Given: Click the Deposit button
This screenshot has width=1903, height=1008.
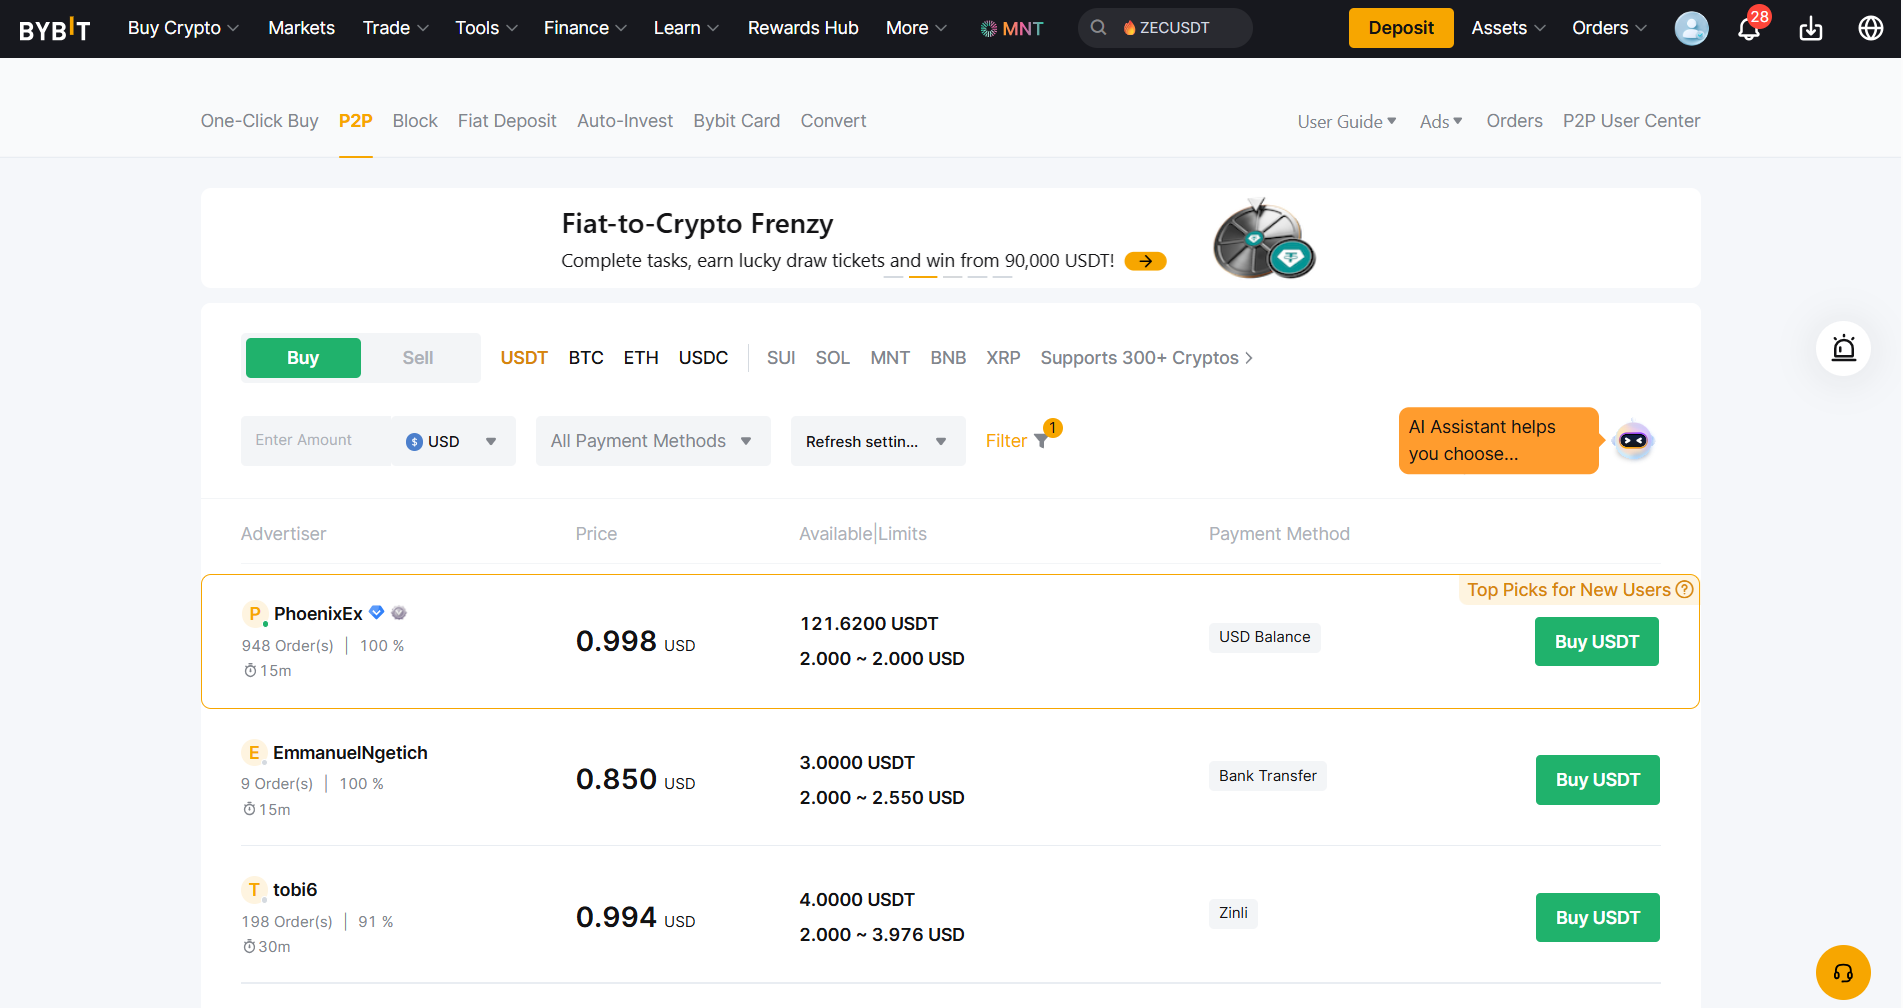Looking at the screenshot, I should coord(1400,28).
